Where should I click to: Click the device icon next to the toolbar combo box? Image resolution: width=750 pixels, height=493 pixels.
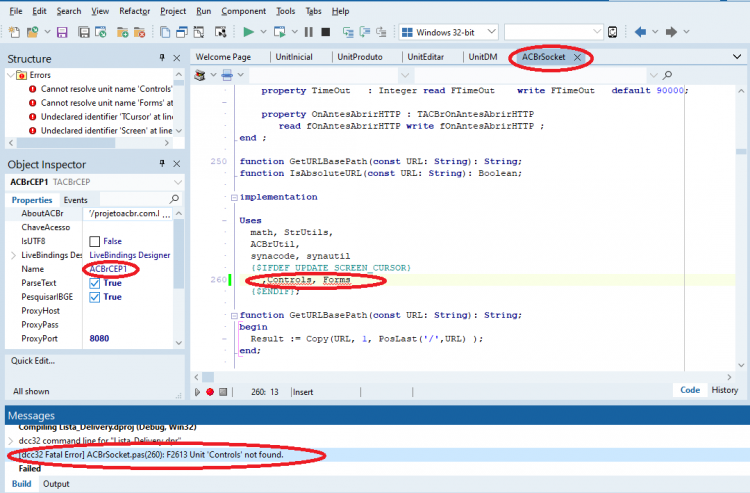(613, 32)
